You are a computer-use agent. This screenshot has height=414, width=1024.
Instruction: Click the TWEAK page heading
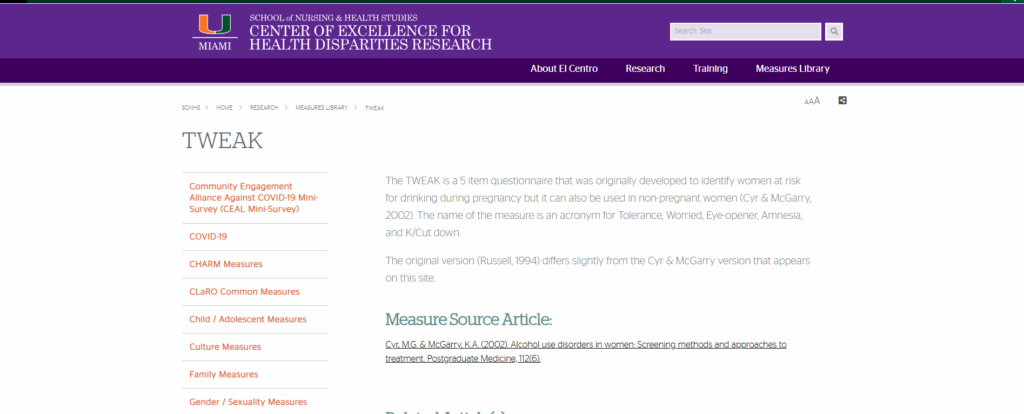[x=222, y=140]
